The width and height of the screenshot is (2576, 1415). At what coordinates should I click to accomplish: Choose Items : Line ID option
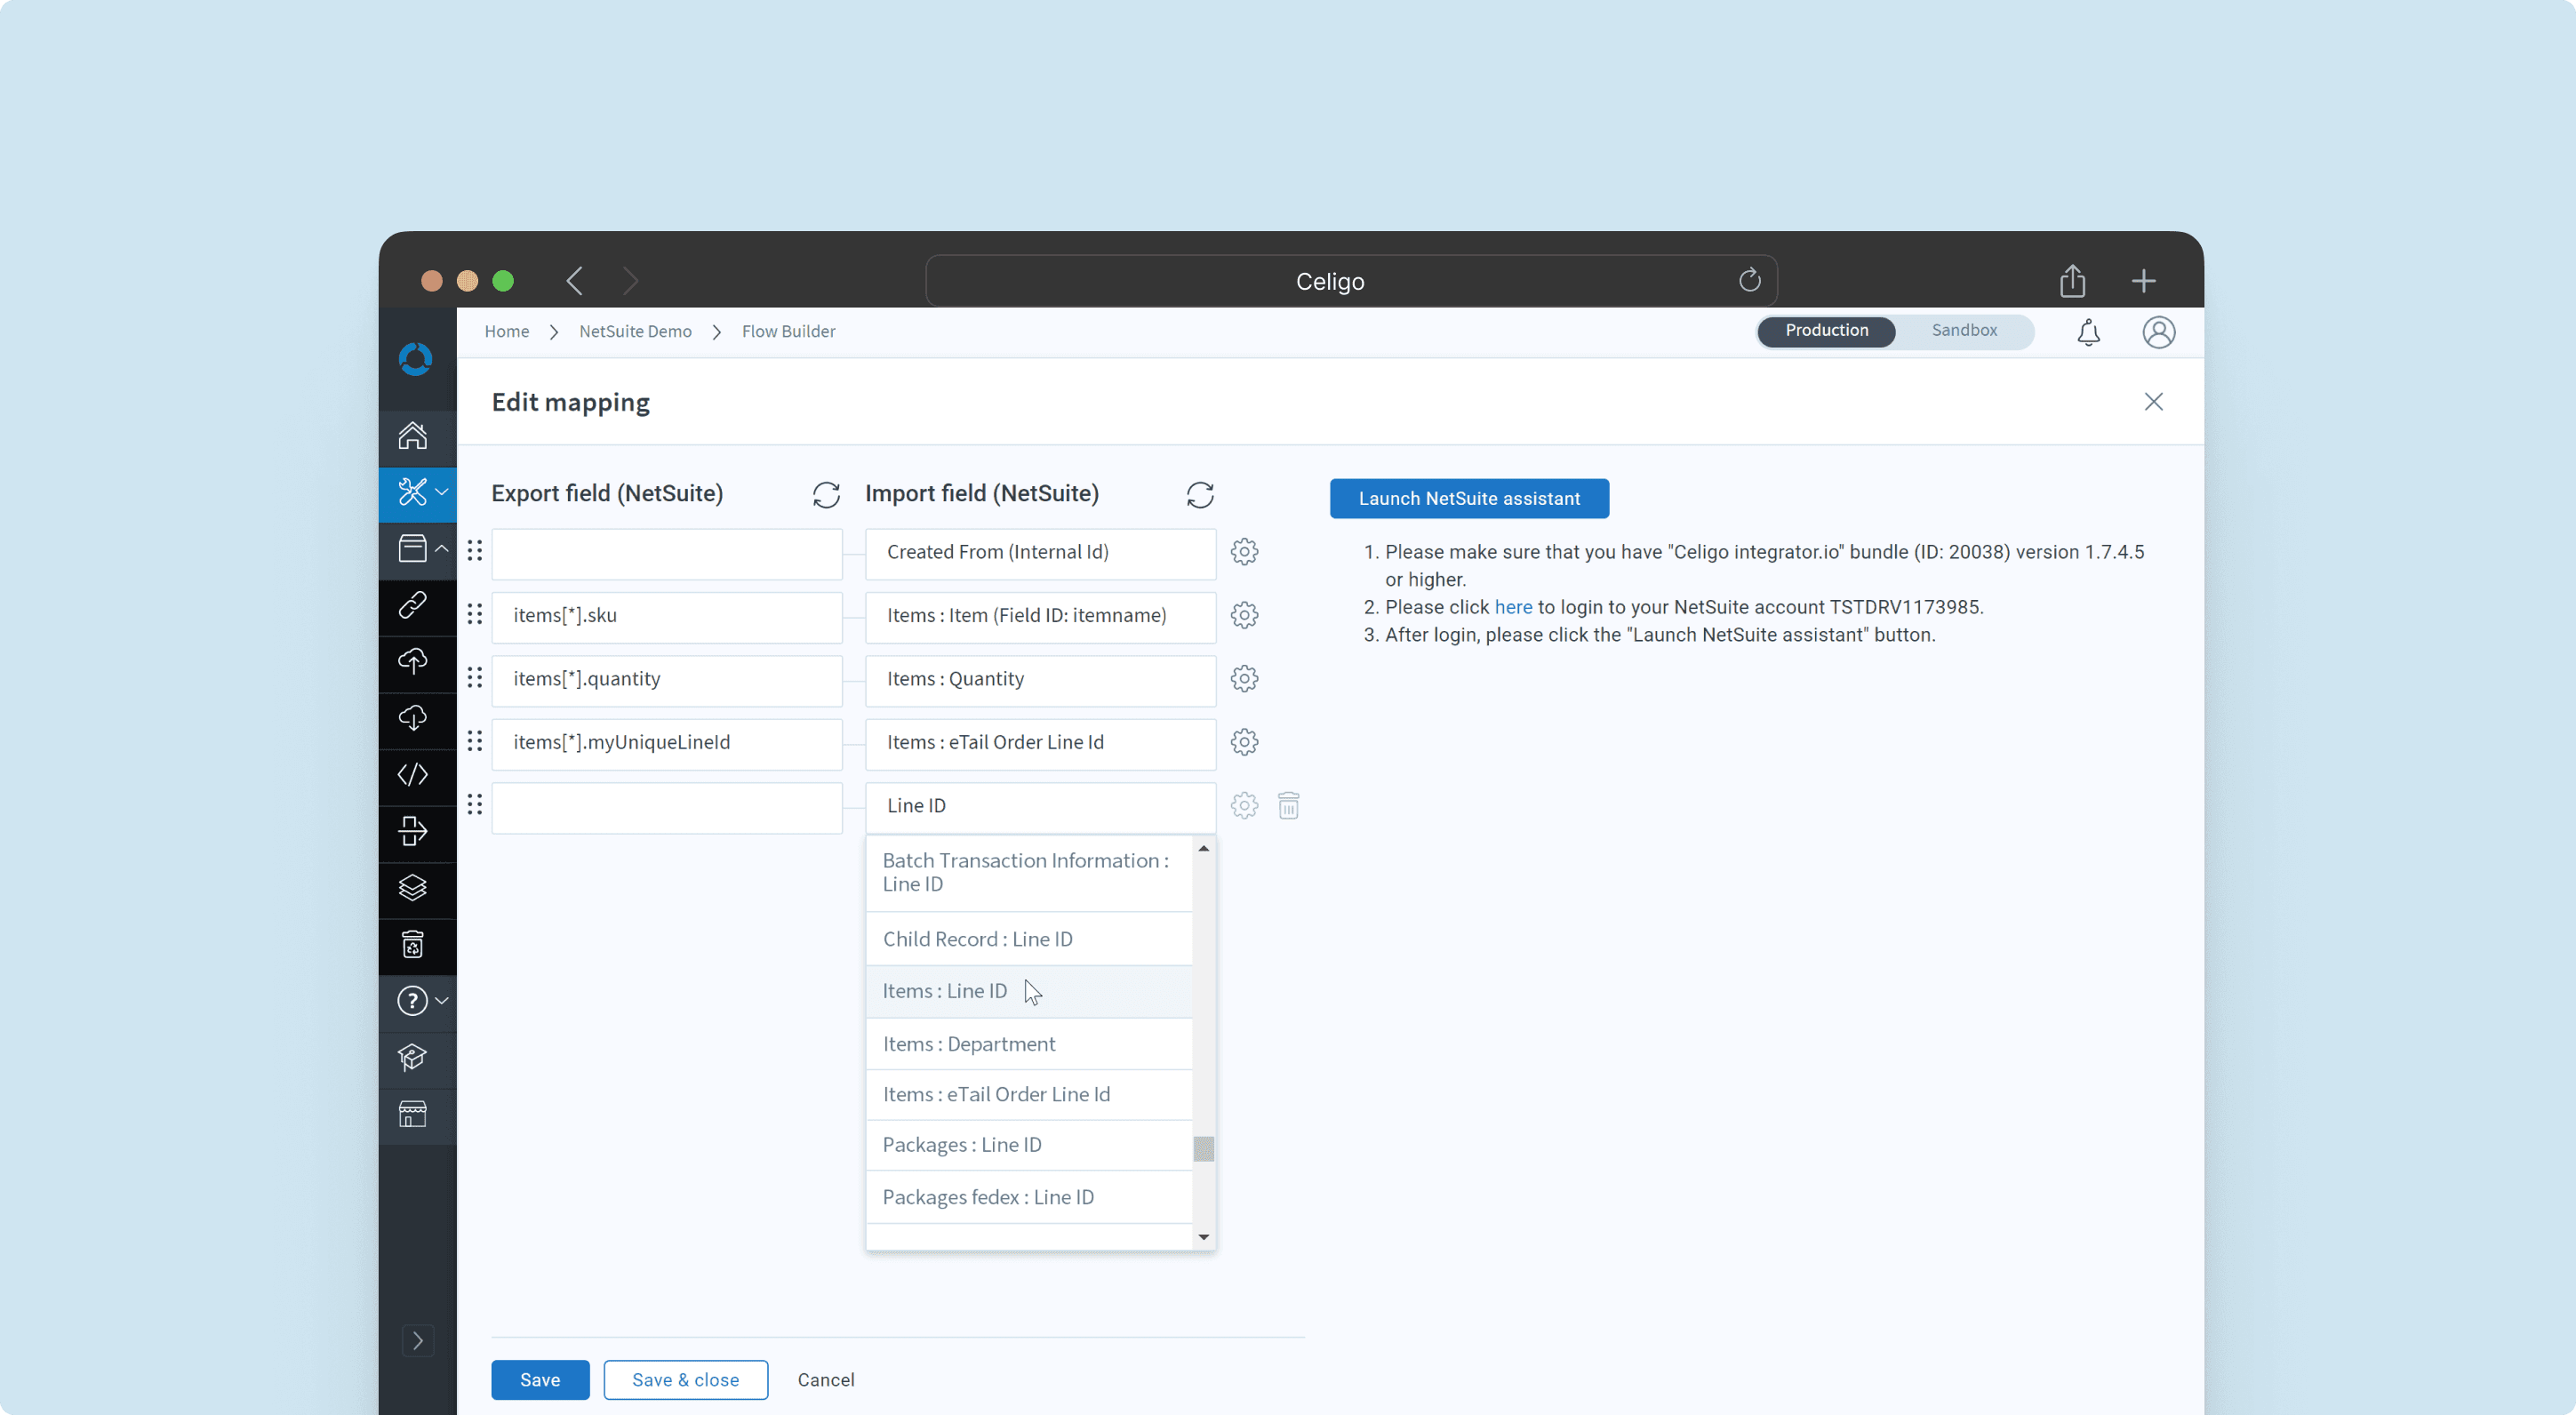pyautogui.click(x=1028, y=992)
